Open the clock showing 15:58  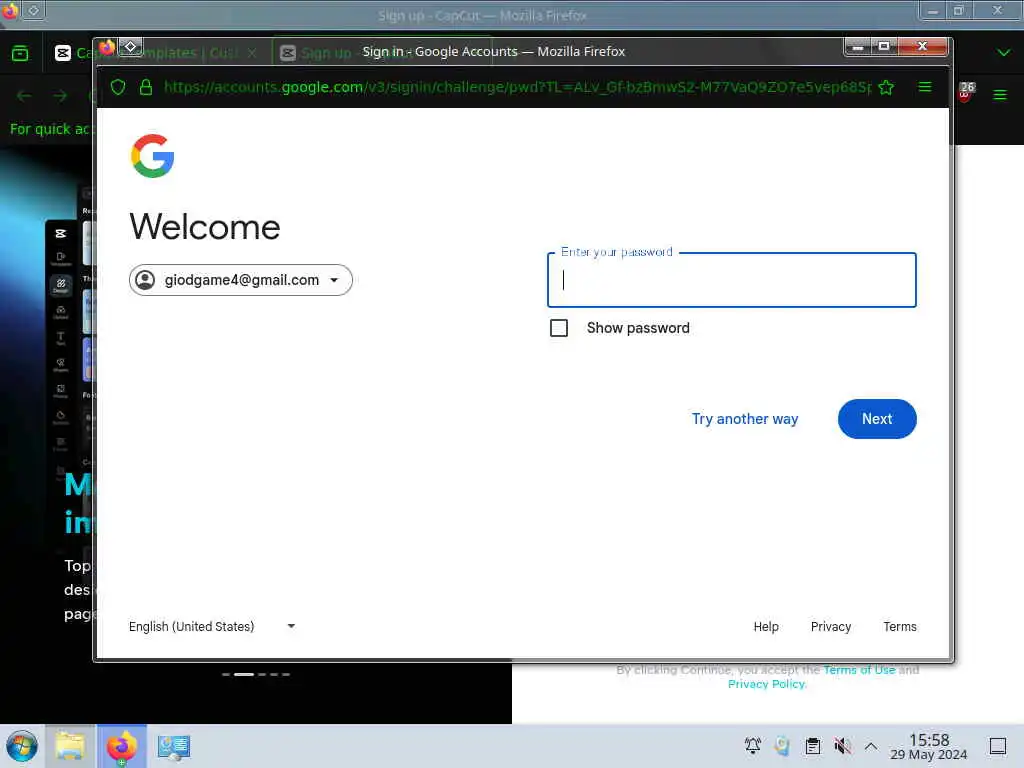[929, 746]
